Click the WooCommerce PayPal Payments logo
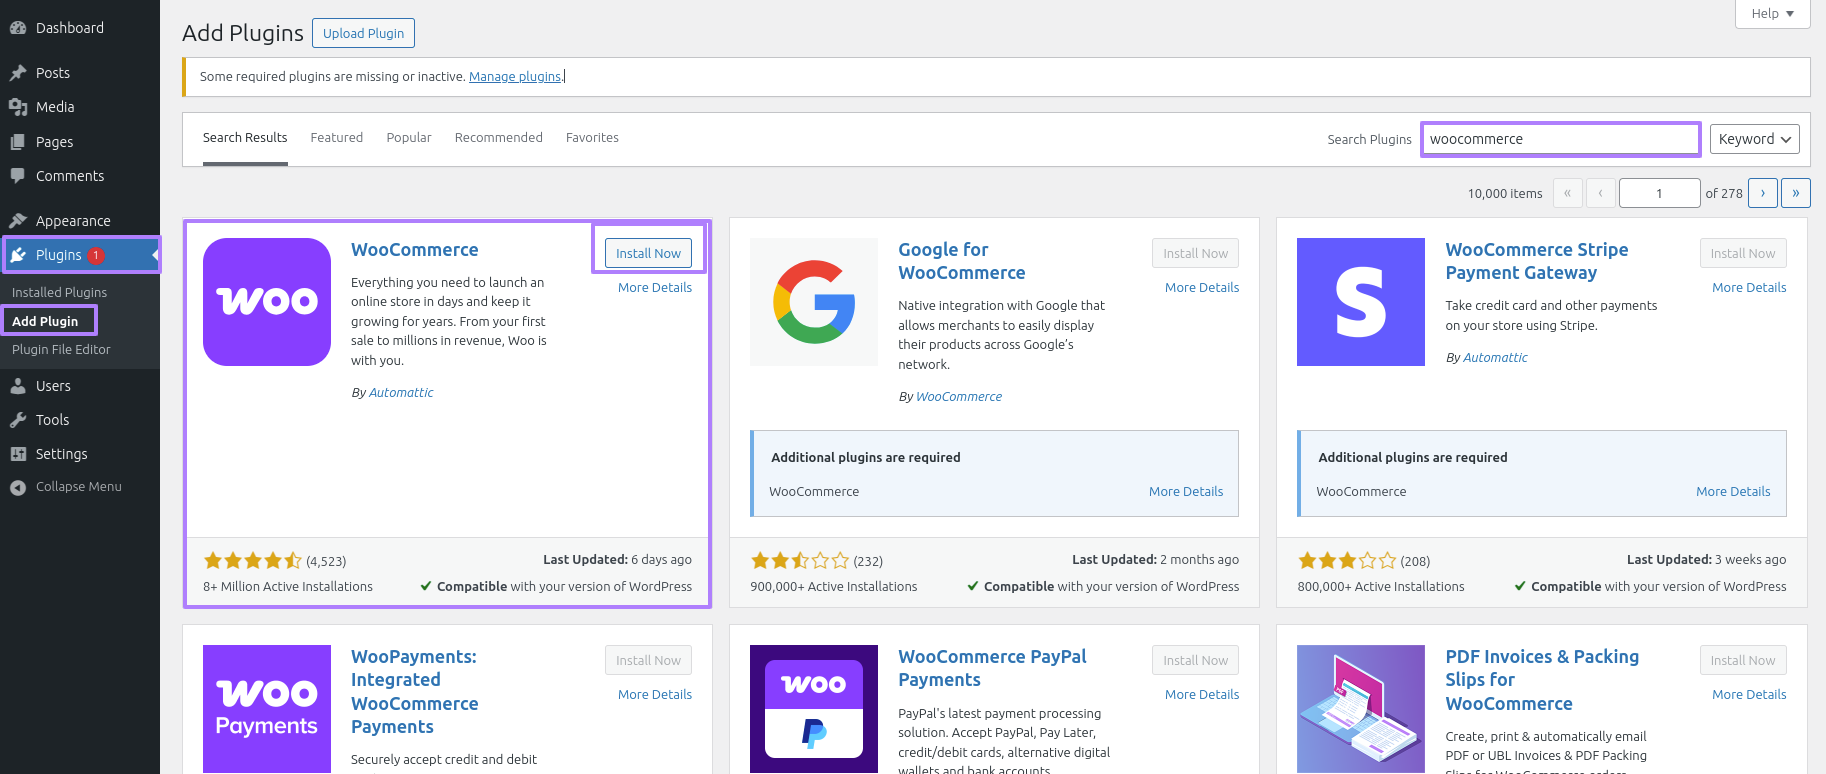Viewport: 1826px width, 774px height. pos(814,708)
